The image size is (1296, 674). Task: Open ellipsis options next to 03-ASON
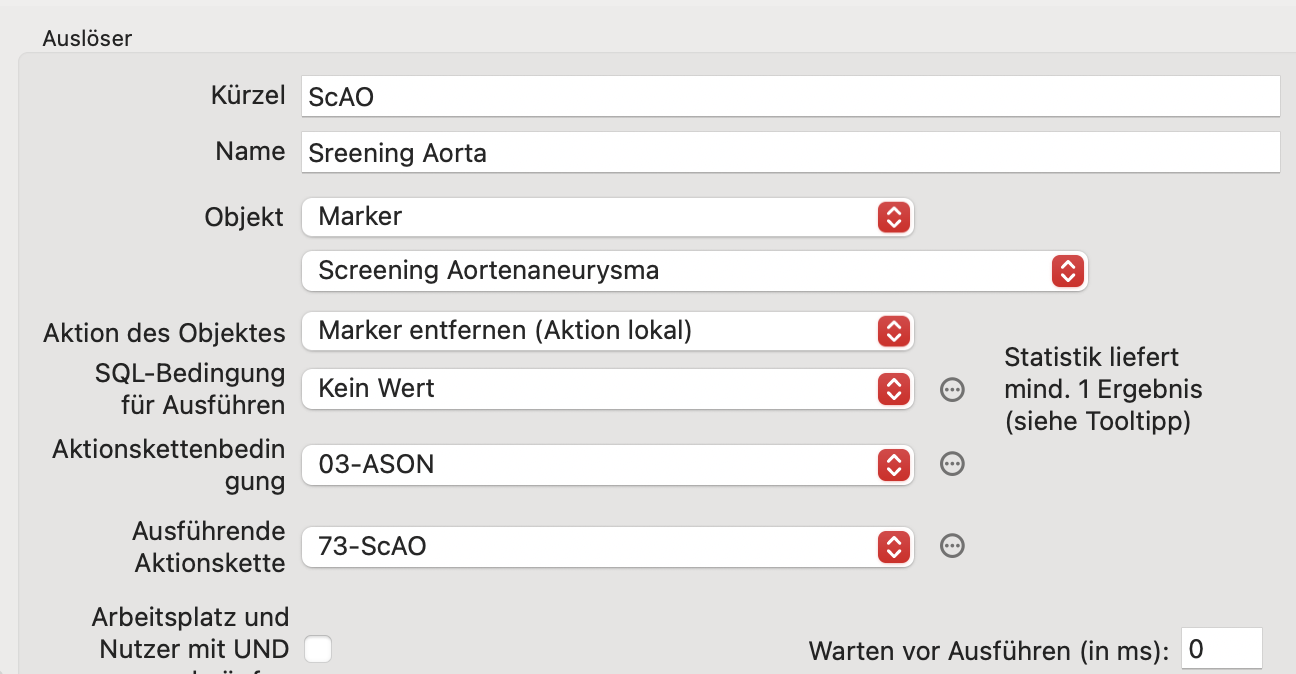coord(952,464)
